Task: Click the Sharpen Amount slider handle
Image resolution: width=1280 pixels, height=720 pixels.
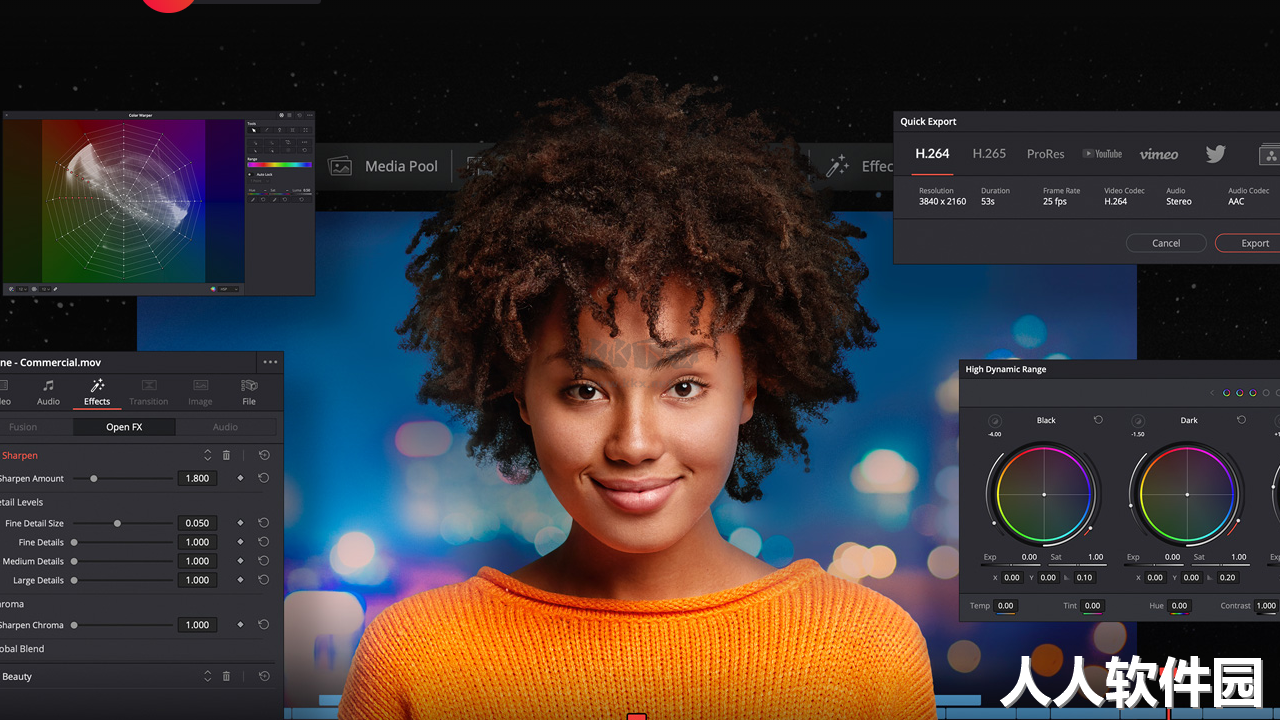Action: pyautogui.click(x=94, y=479)
